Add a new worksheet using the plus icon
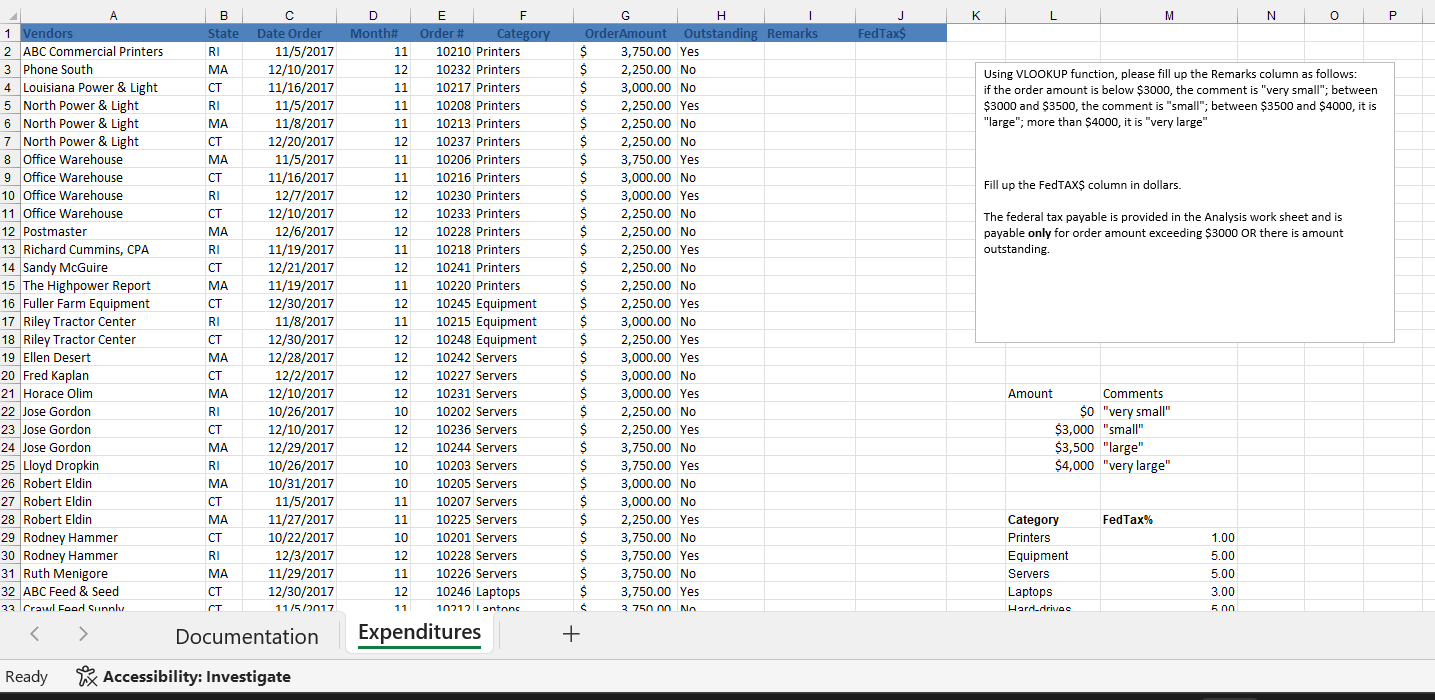 [x=570, y=633]
